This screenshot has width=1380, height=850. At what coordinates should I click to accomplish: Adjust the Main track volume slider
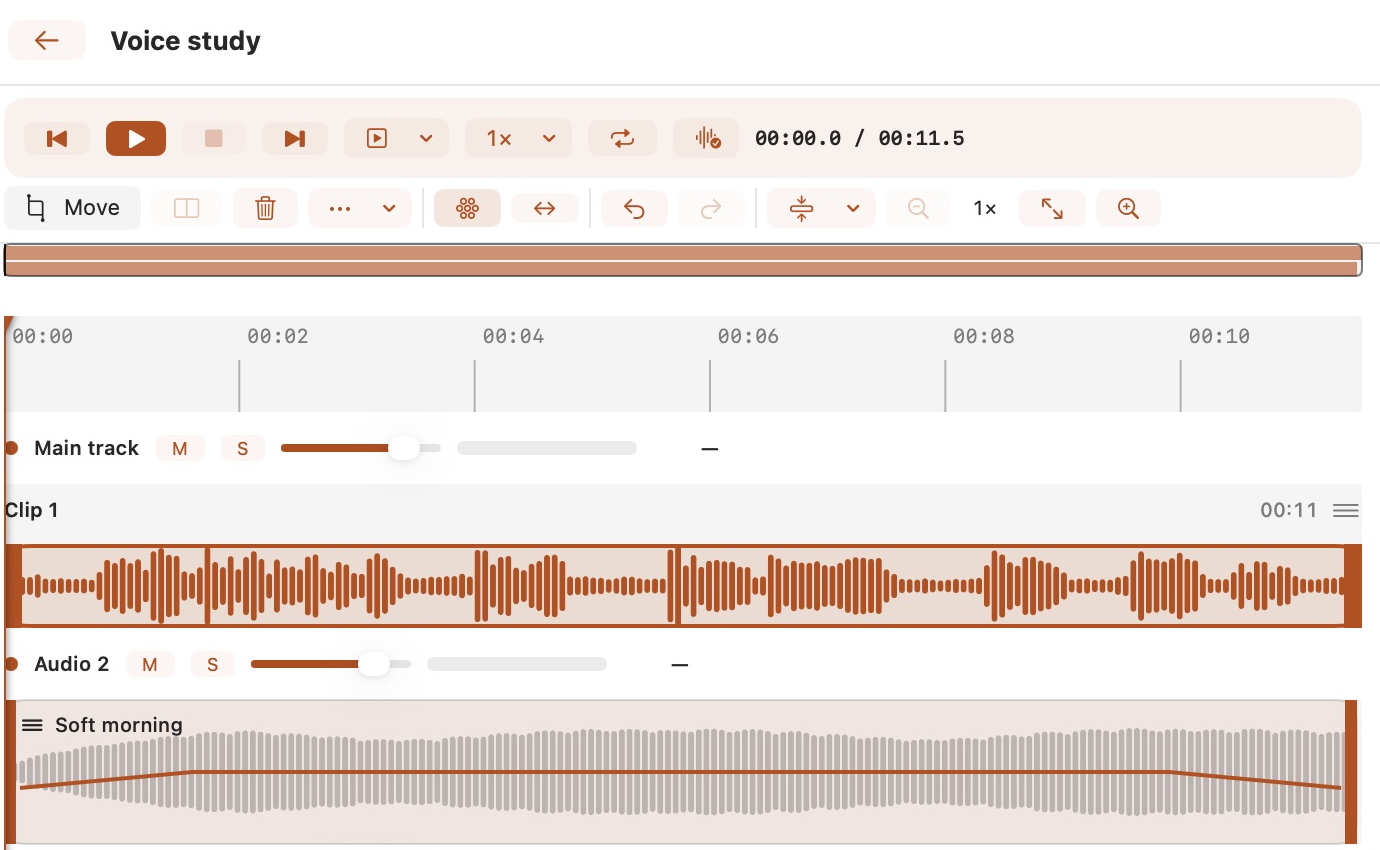coord(361,448)
